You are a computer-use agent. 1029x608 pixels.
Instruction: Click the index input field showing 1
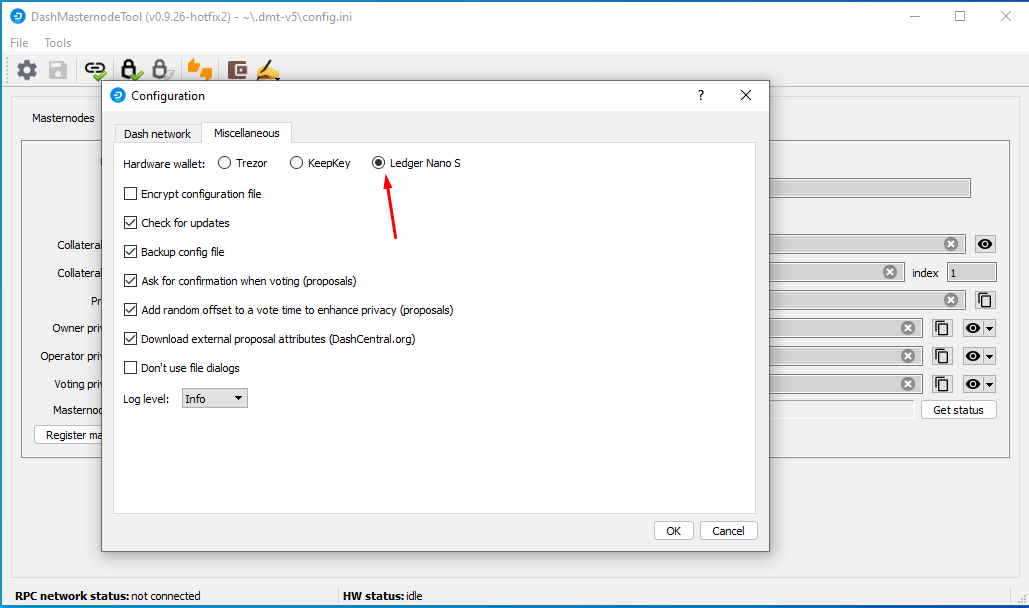[972, 272]
